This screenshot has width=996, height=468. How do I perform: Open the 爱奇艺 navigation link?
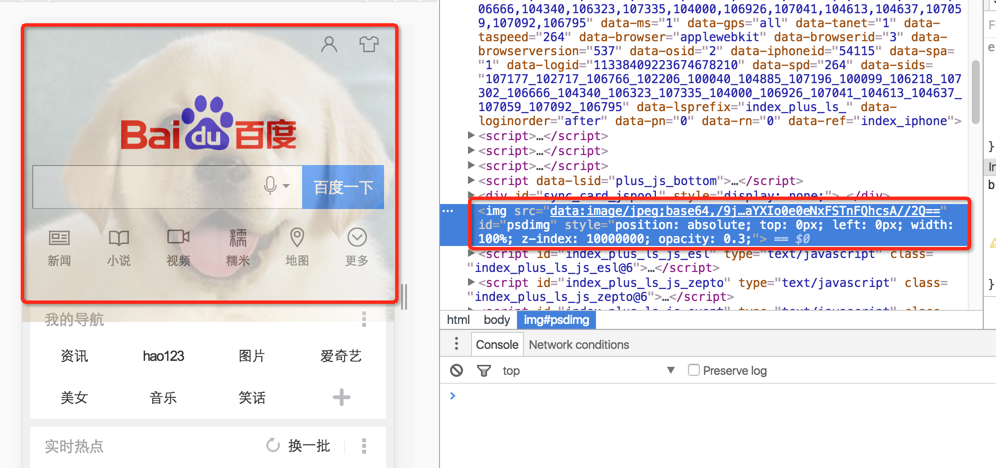[x=341, y=356]
